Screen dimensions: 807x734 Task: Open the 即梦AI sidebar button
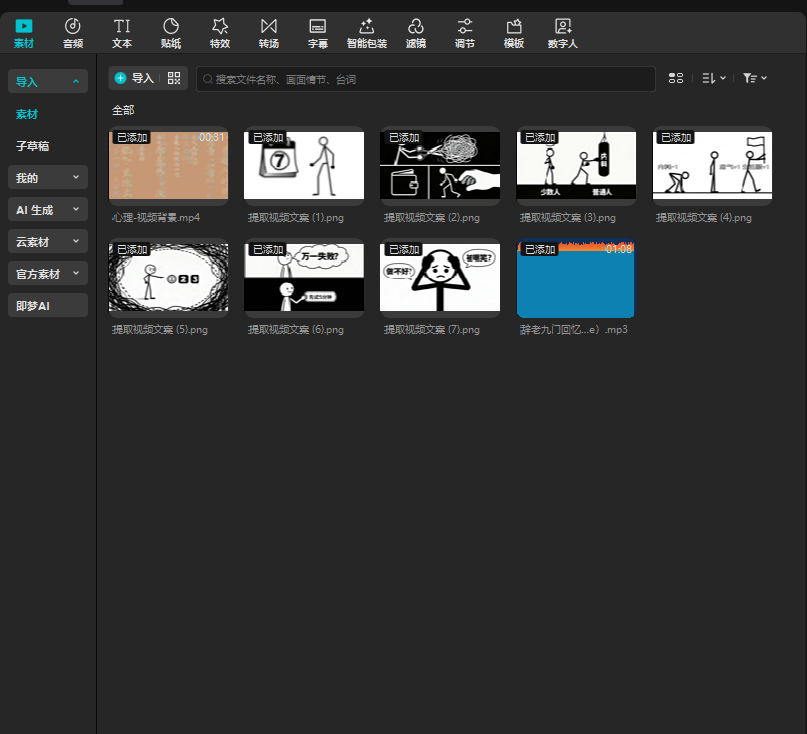click(48, 306)
